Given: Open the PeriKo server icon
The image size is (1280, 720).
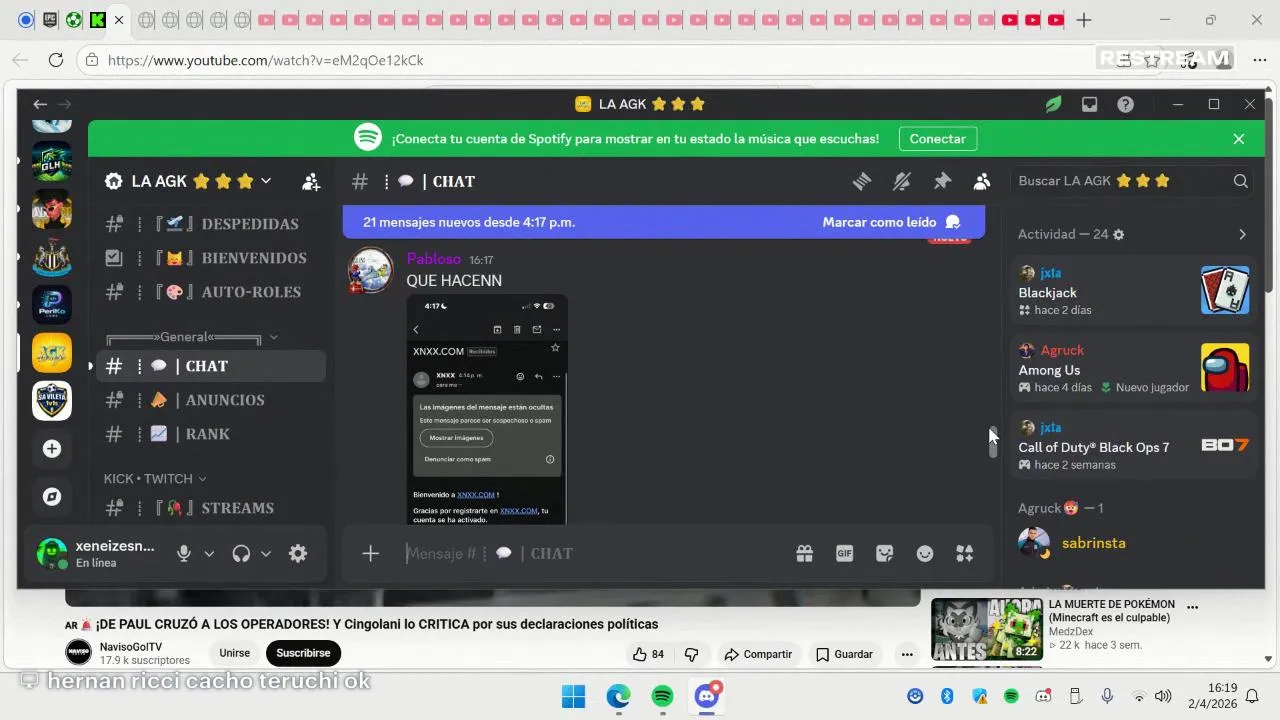Looking at the screenshot, I should [52, 305].
